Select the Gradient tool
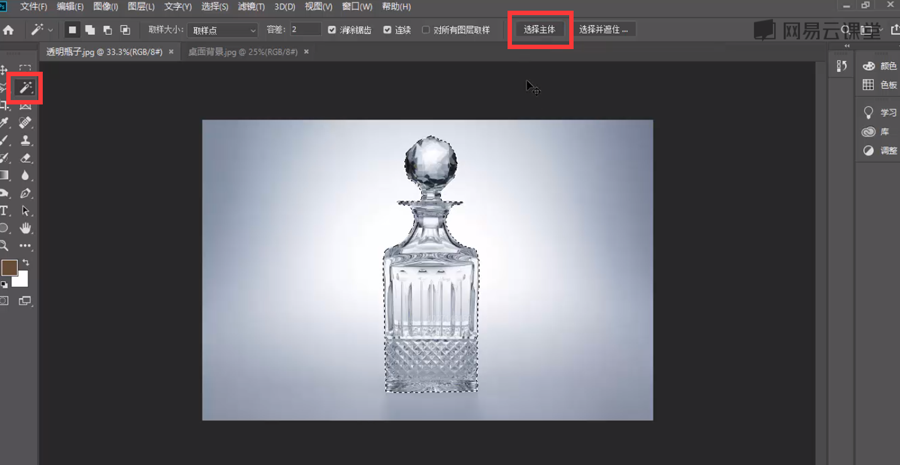 [4, 175]
